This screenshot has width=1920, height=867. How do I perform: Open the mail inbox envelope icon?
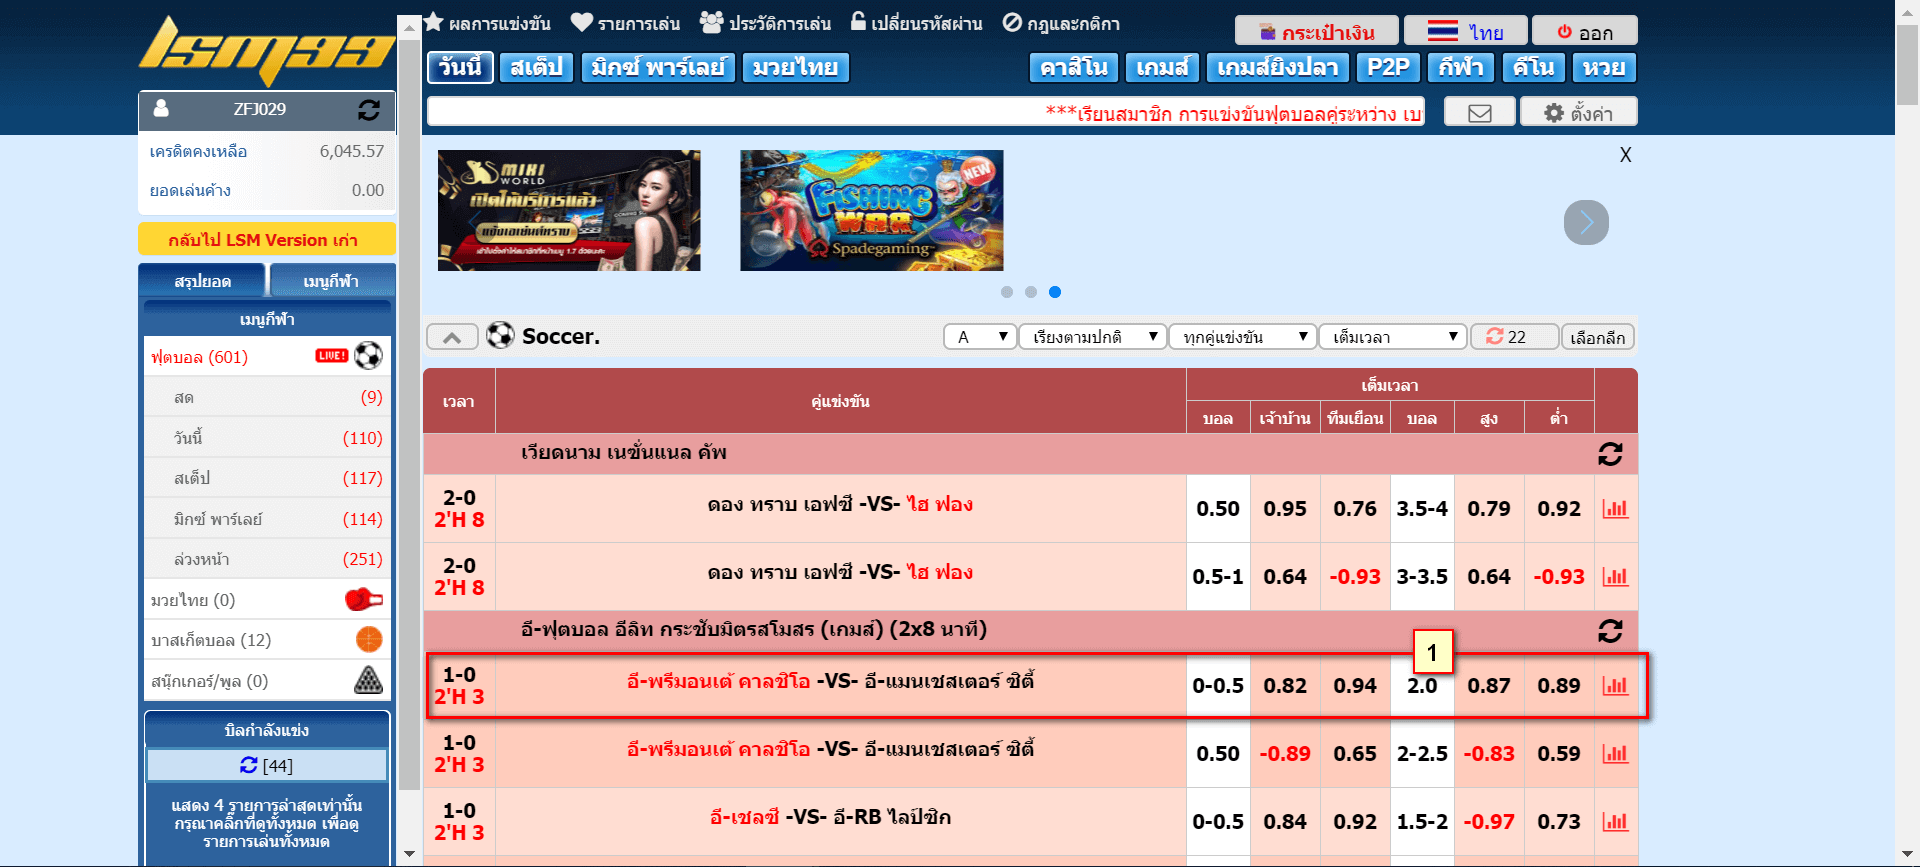[x=1479, y=113]
